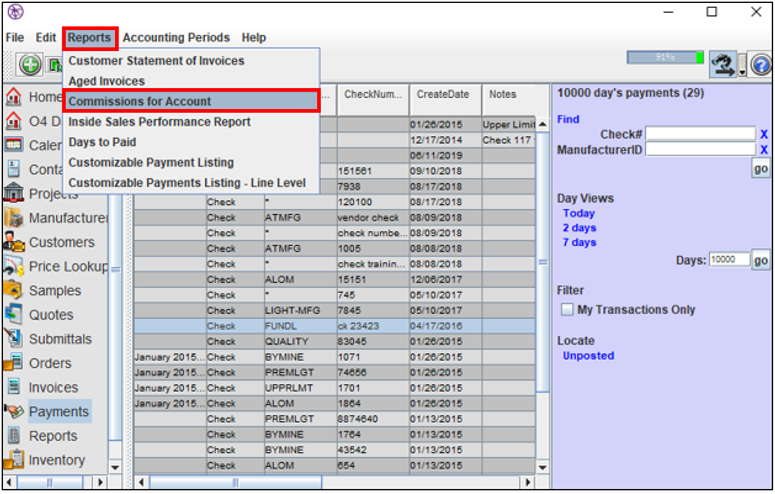Select Days to Paid report
The image size is (775, 494).
point(191,142)
